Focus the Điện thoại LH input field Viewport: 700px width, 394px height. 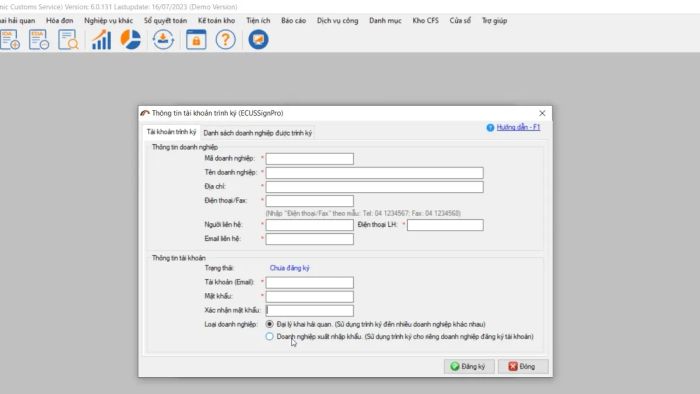(x=445, y=225)
